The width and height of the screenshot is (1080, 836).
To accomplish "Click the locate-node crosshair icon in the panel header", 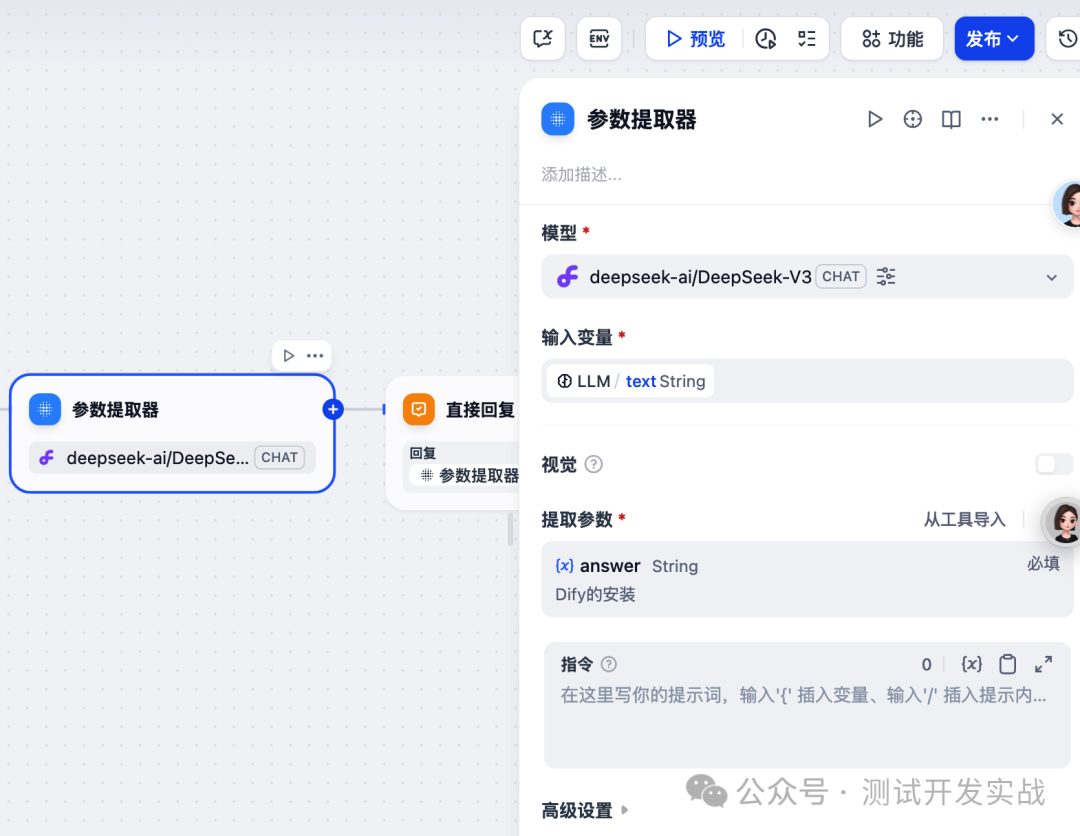I will [x=913, y=119].
